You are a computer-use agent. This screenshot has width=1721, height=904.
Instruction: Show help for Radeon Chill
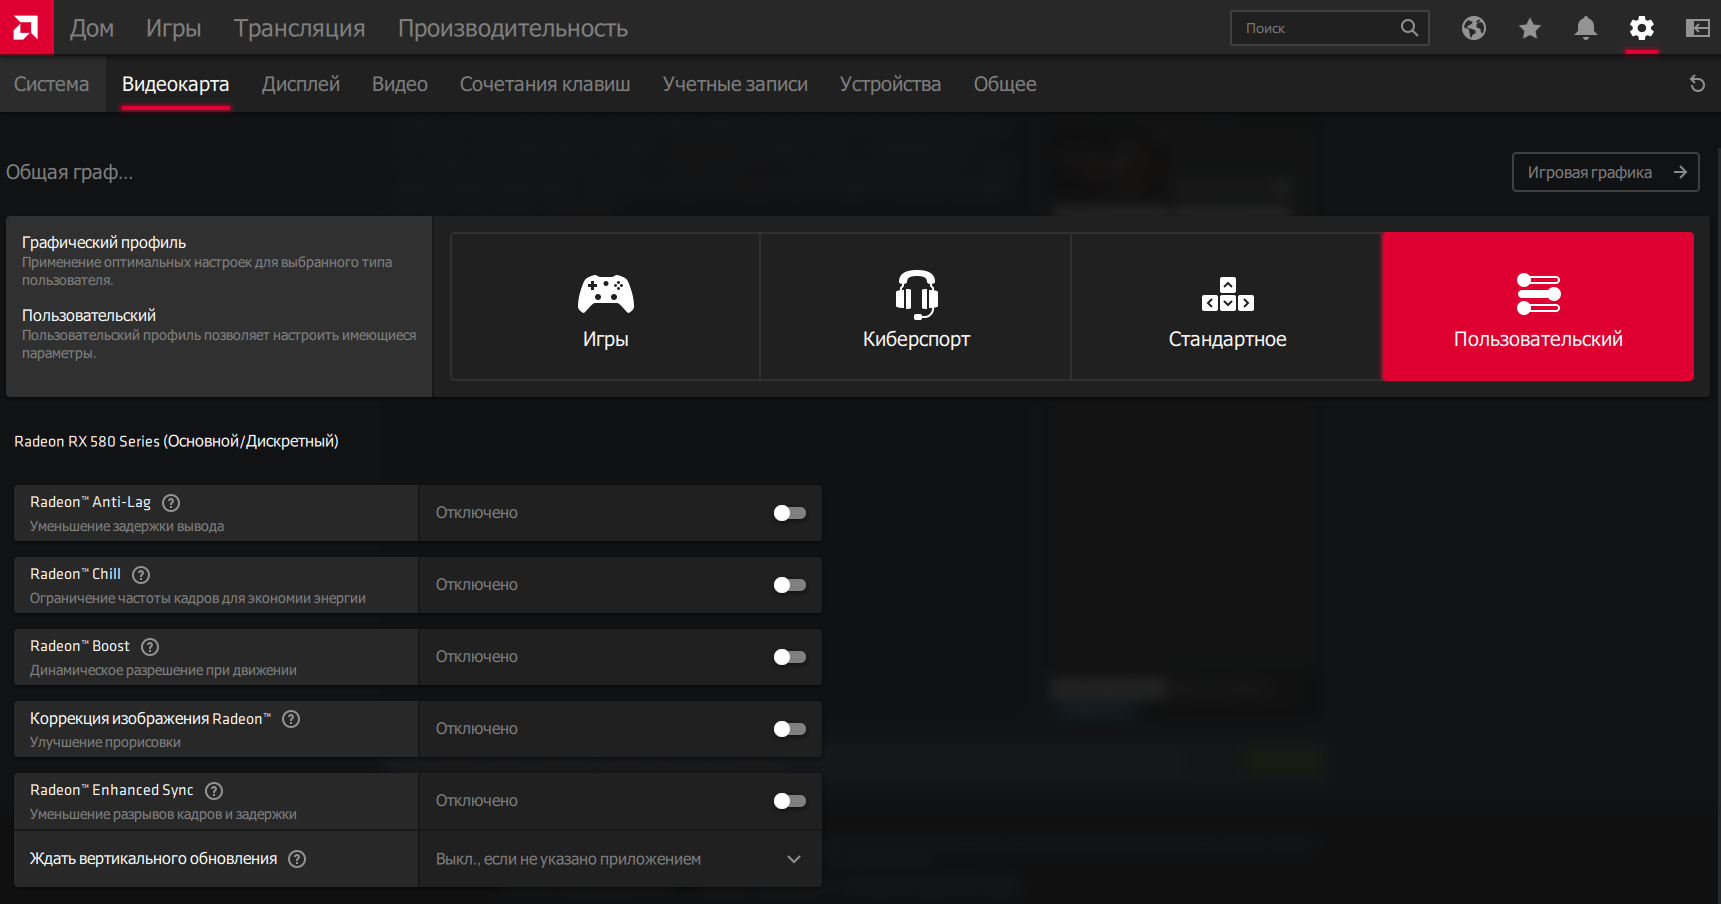141,575
